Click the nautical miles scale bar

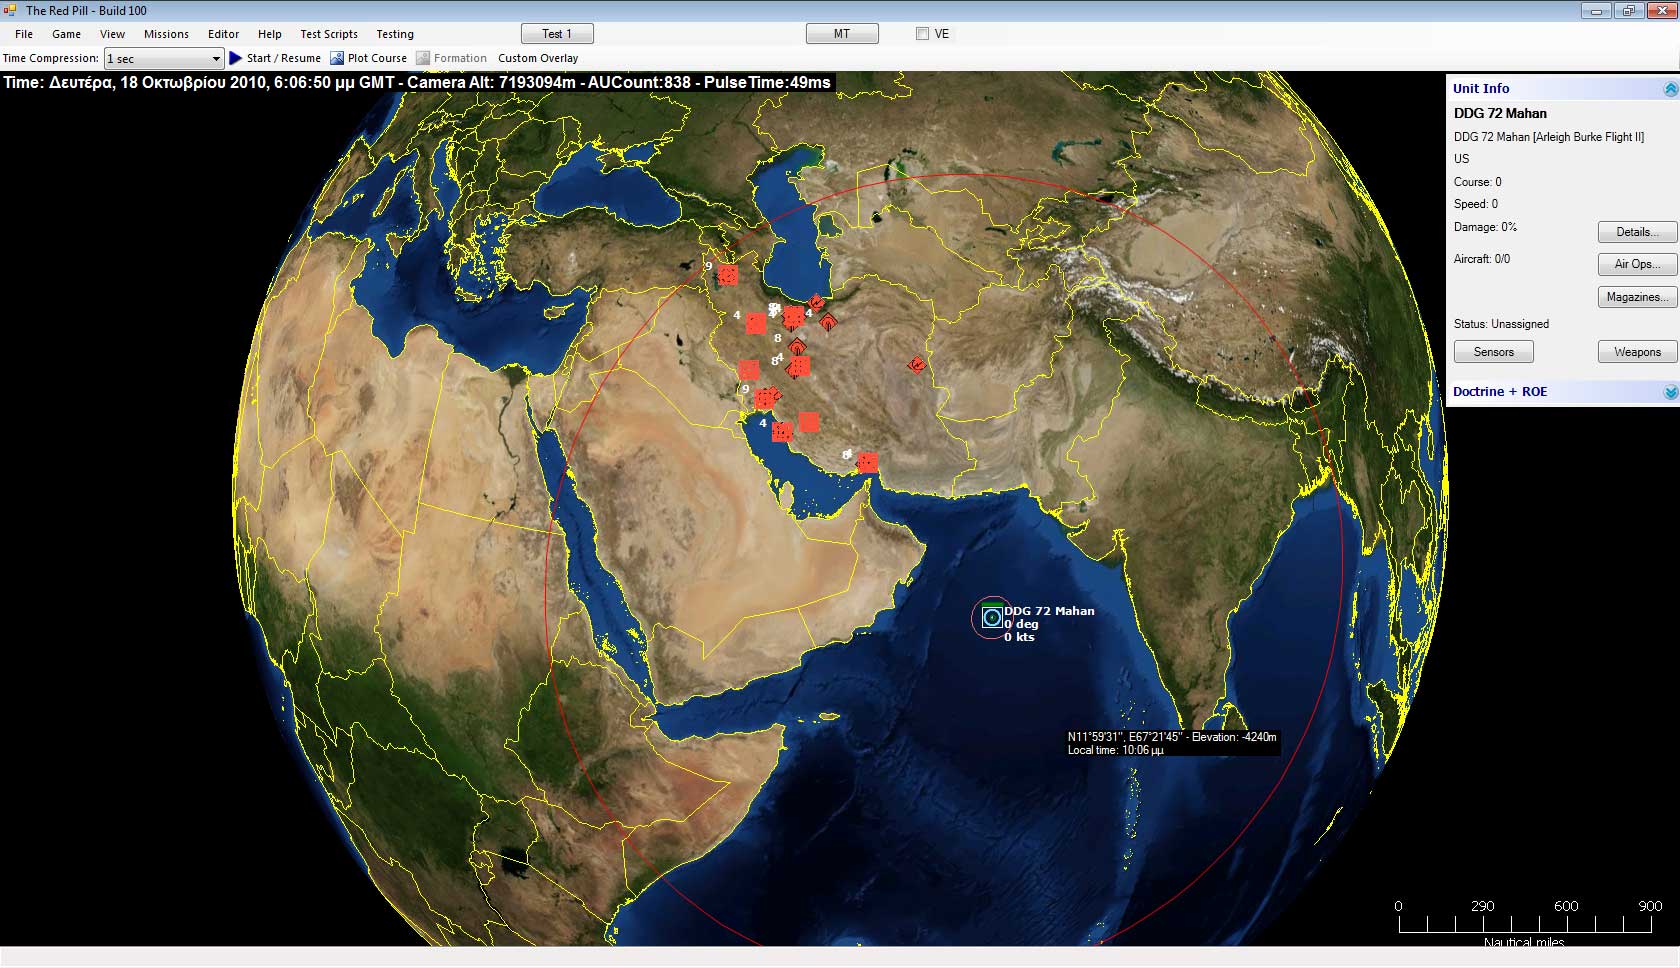pyautogui.click(x=1524, y=923)
